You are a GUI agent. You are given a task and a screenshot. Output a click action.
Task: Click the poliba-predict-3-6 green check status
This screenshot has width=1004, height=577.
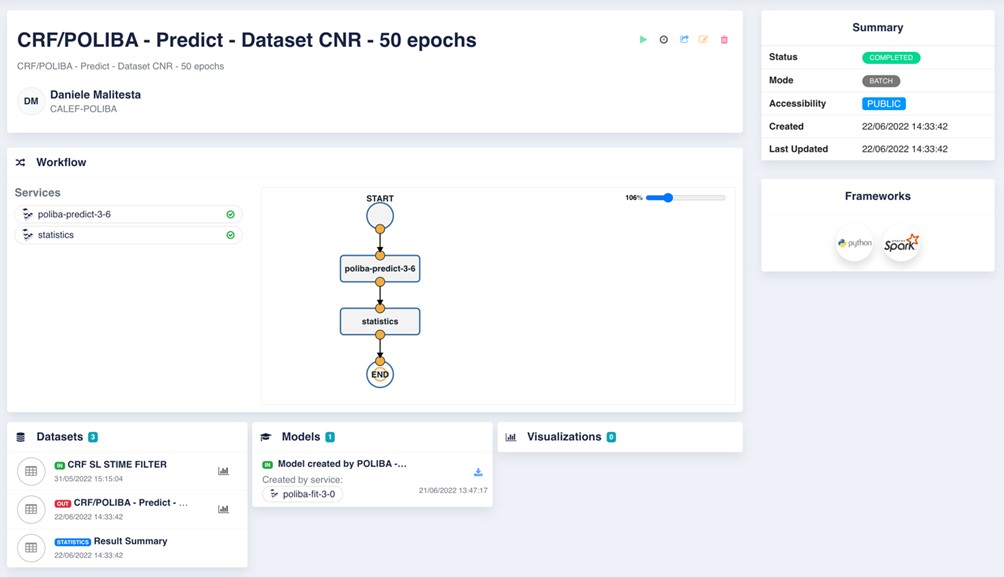coord(231,214)
